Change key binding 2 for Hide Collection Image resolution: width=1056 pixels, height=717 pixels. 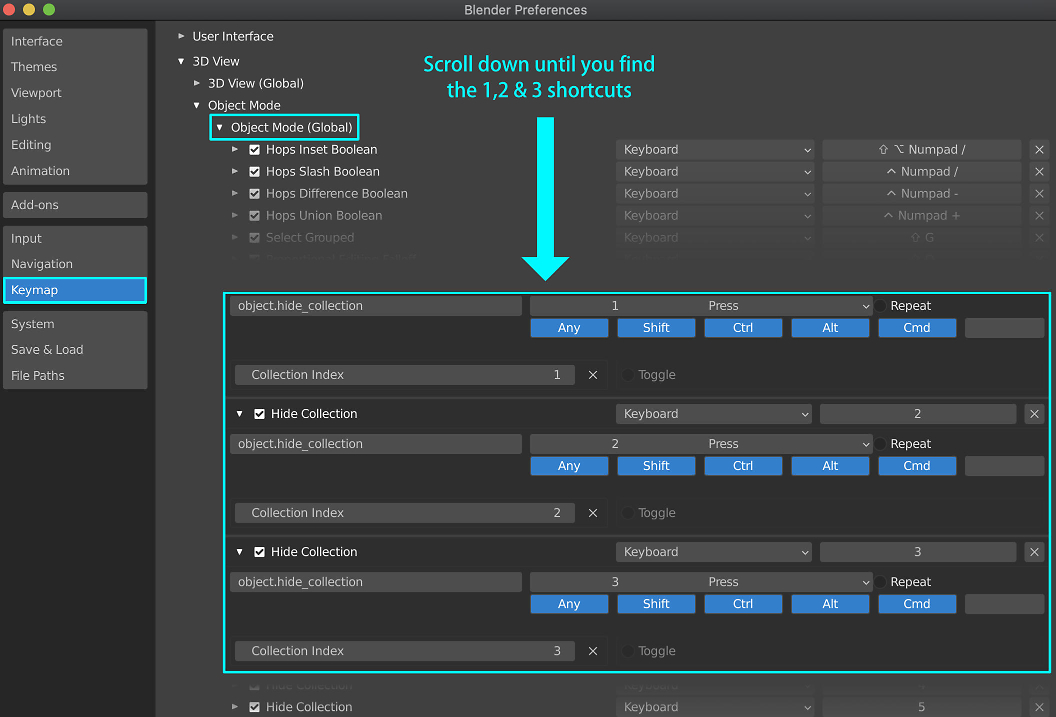918,414
